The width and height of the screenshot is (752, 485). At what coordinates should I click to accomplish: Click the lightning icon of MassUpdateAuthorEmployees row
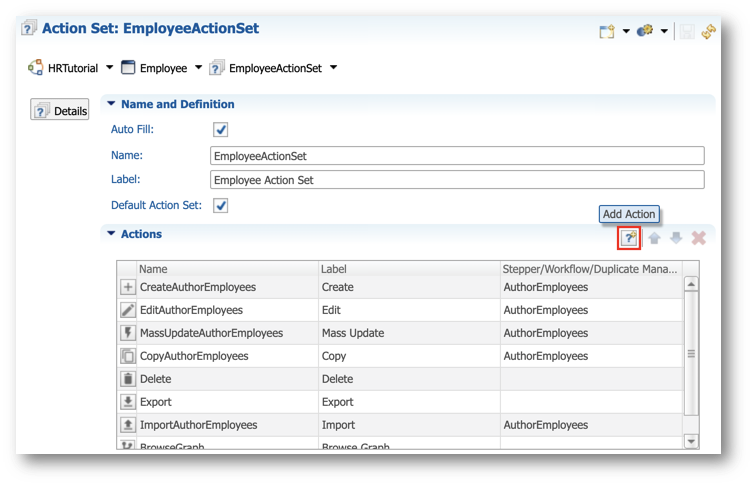(128, 333)
